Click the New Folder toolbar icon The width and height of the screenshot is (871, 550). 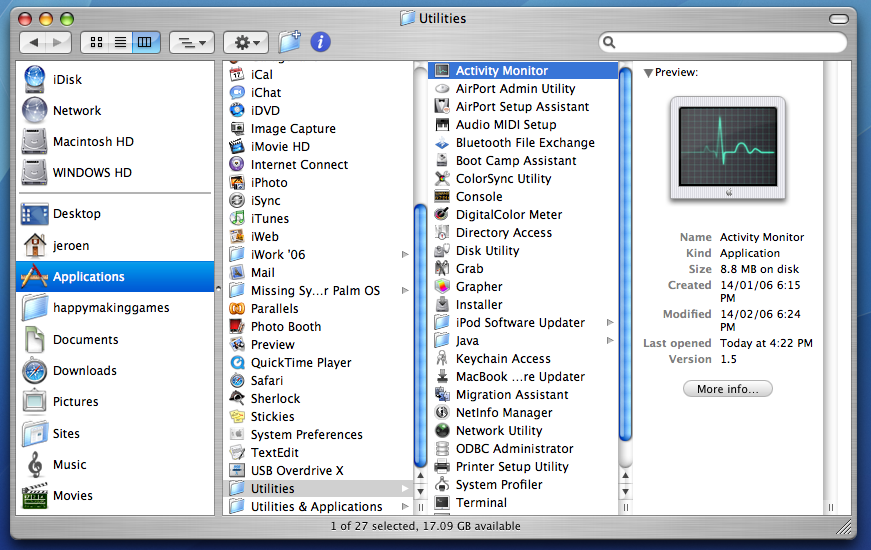point(289,42)
